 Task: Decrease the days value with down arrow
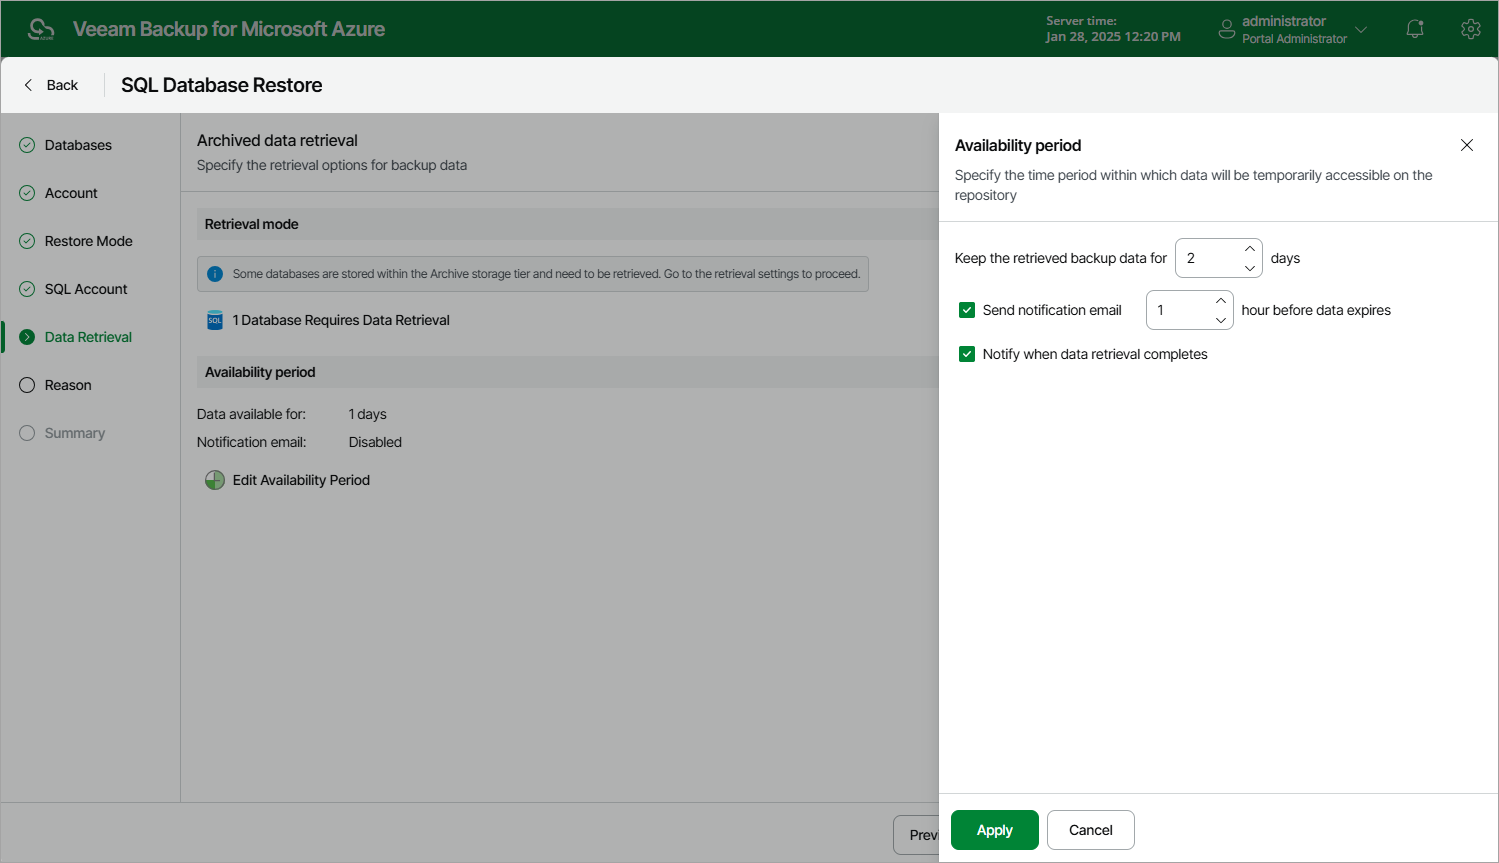pos(1250,268)
